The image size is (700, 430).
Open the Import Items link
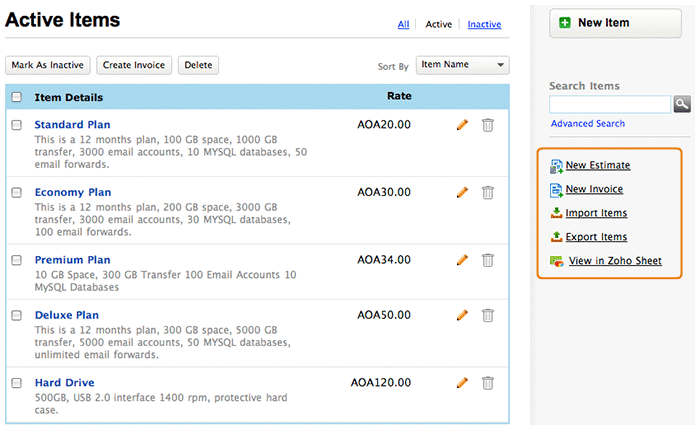[596, 213]
